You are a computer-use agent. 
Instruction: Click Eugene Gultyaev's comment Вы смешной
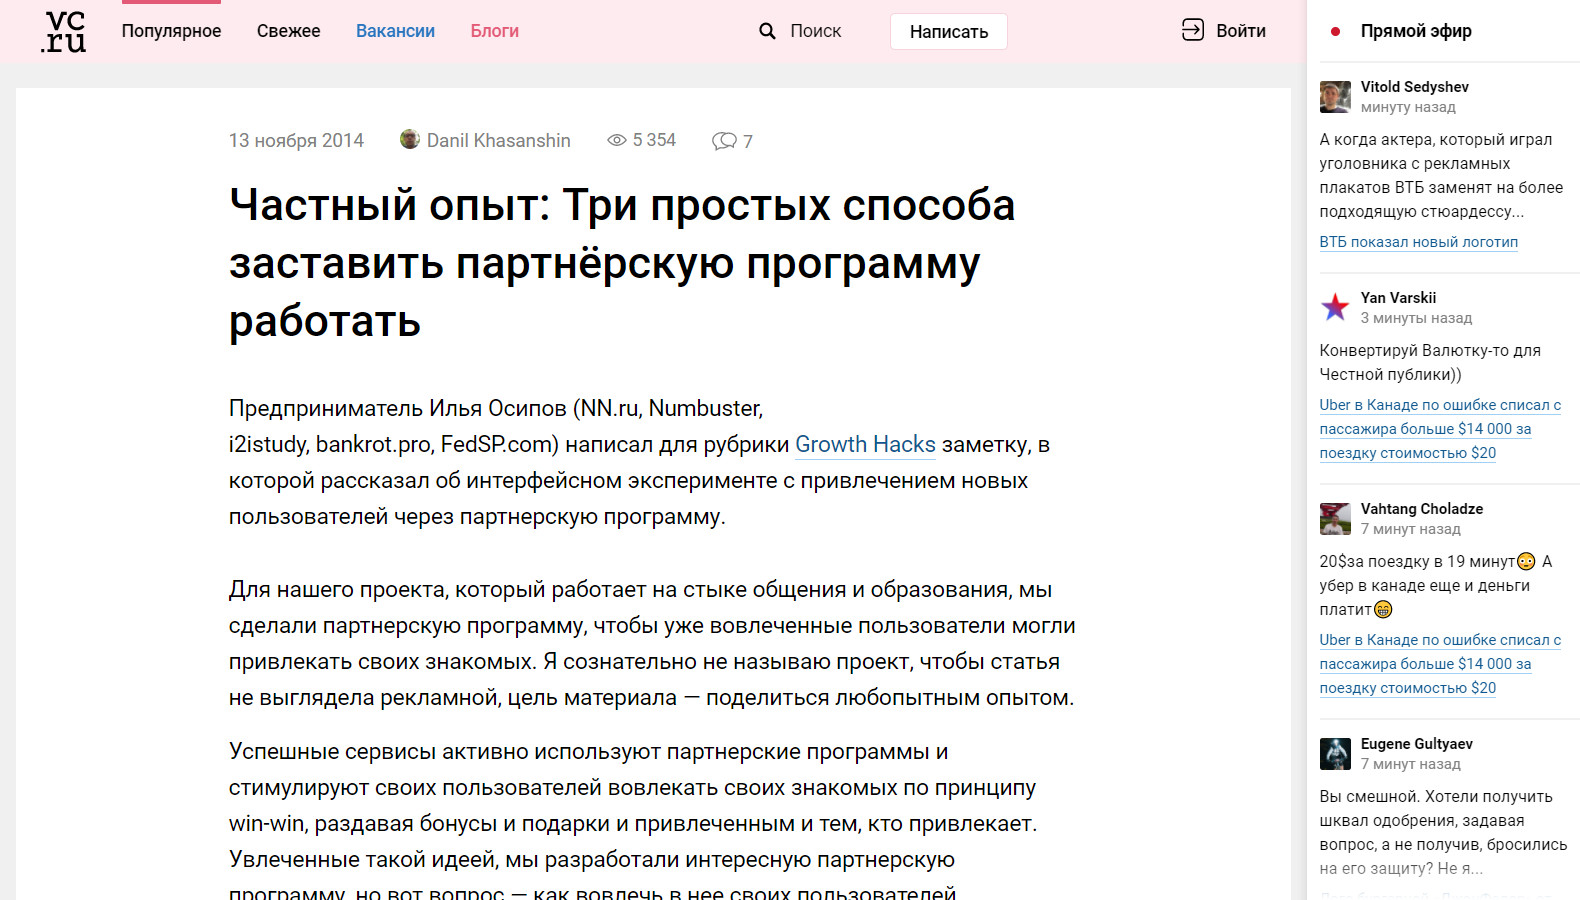point(1443,832)
